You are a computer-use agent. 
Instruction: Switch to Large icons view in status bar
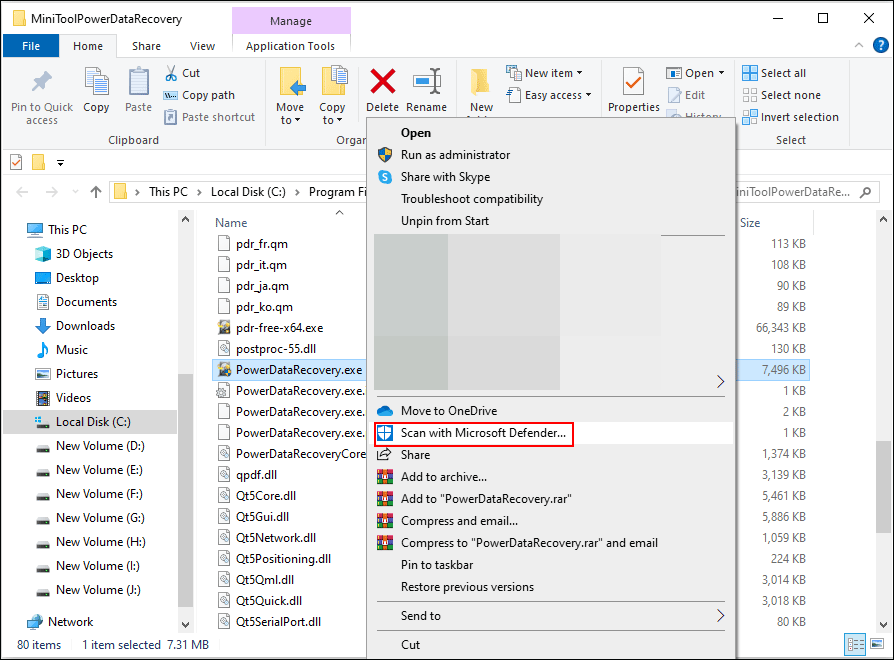pos(877,644)
